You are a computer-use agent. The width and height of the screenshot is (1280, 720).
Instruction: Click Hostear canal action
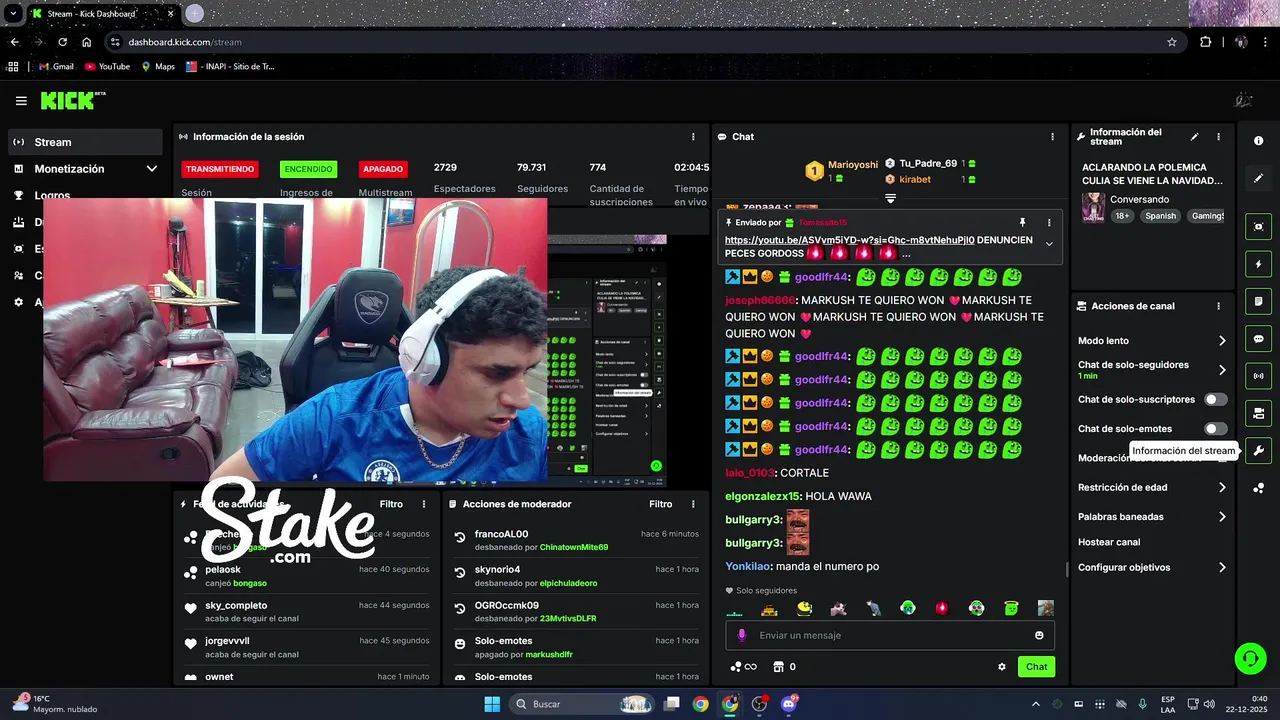pos(1109,542)
